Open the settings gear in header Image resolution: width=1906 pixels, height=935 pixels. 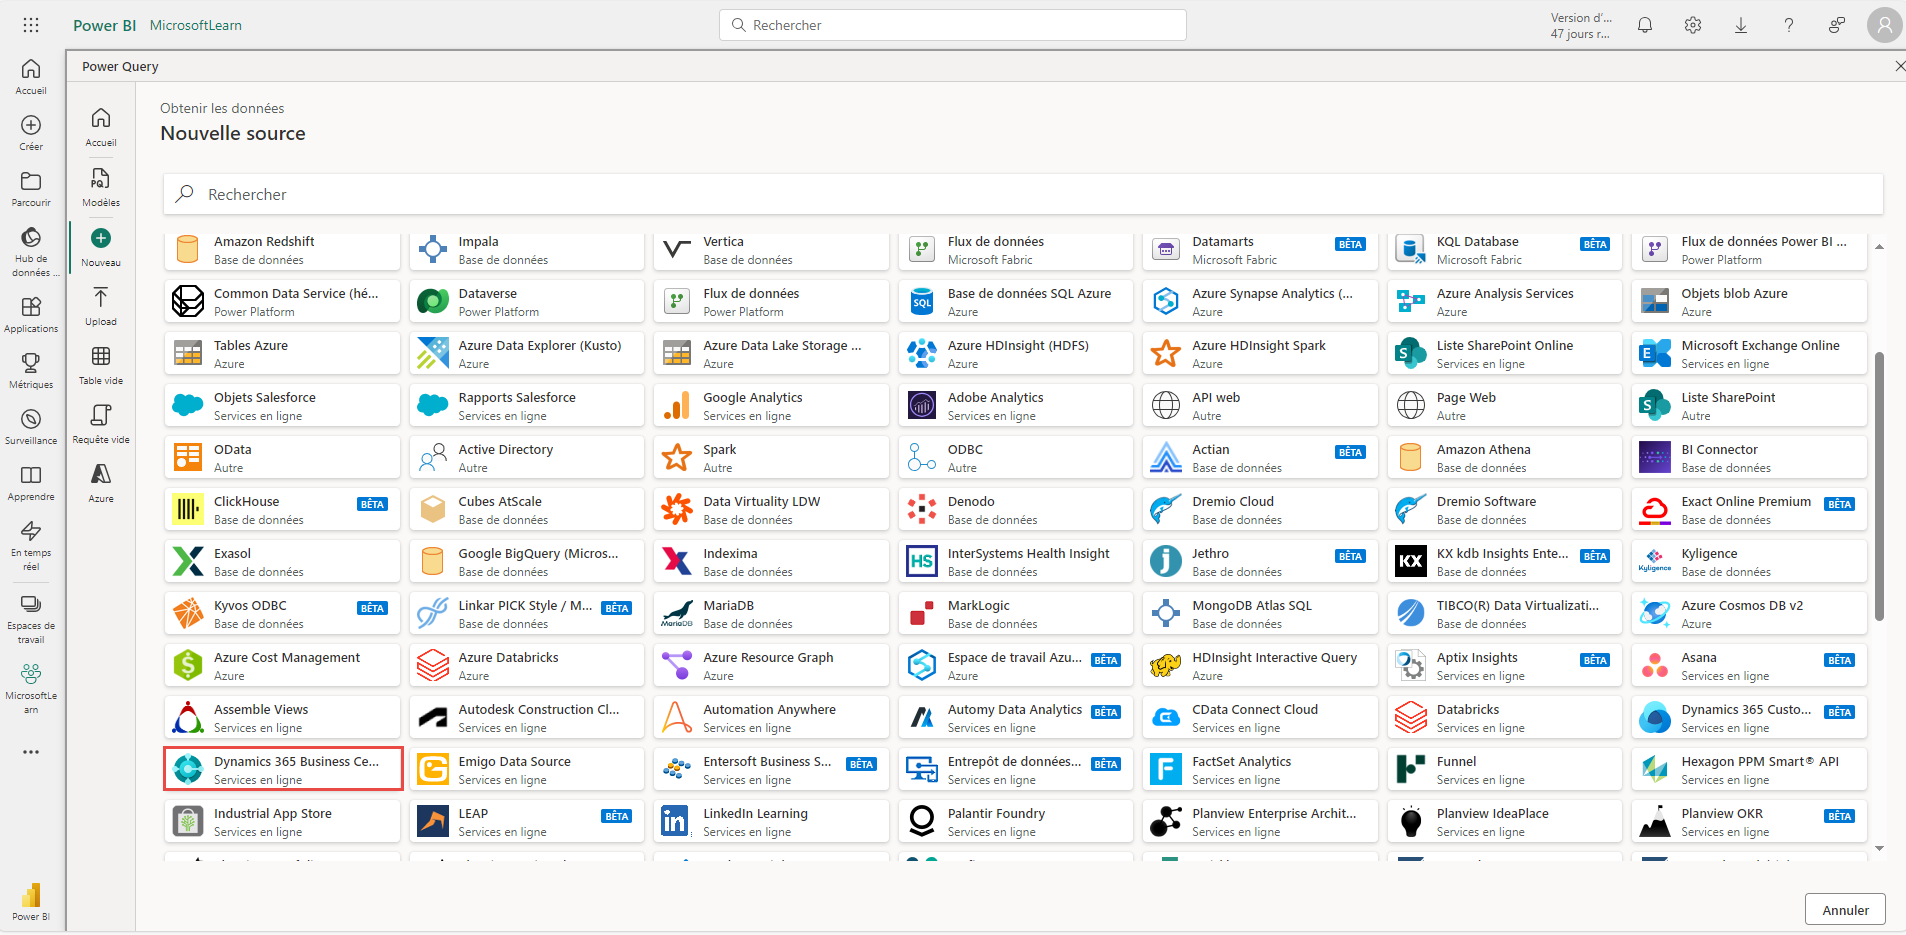(1693, 25)
